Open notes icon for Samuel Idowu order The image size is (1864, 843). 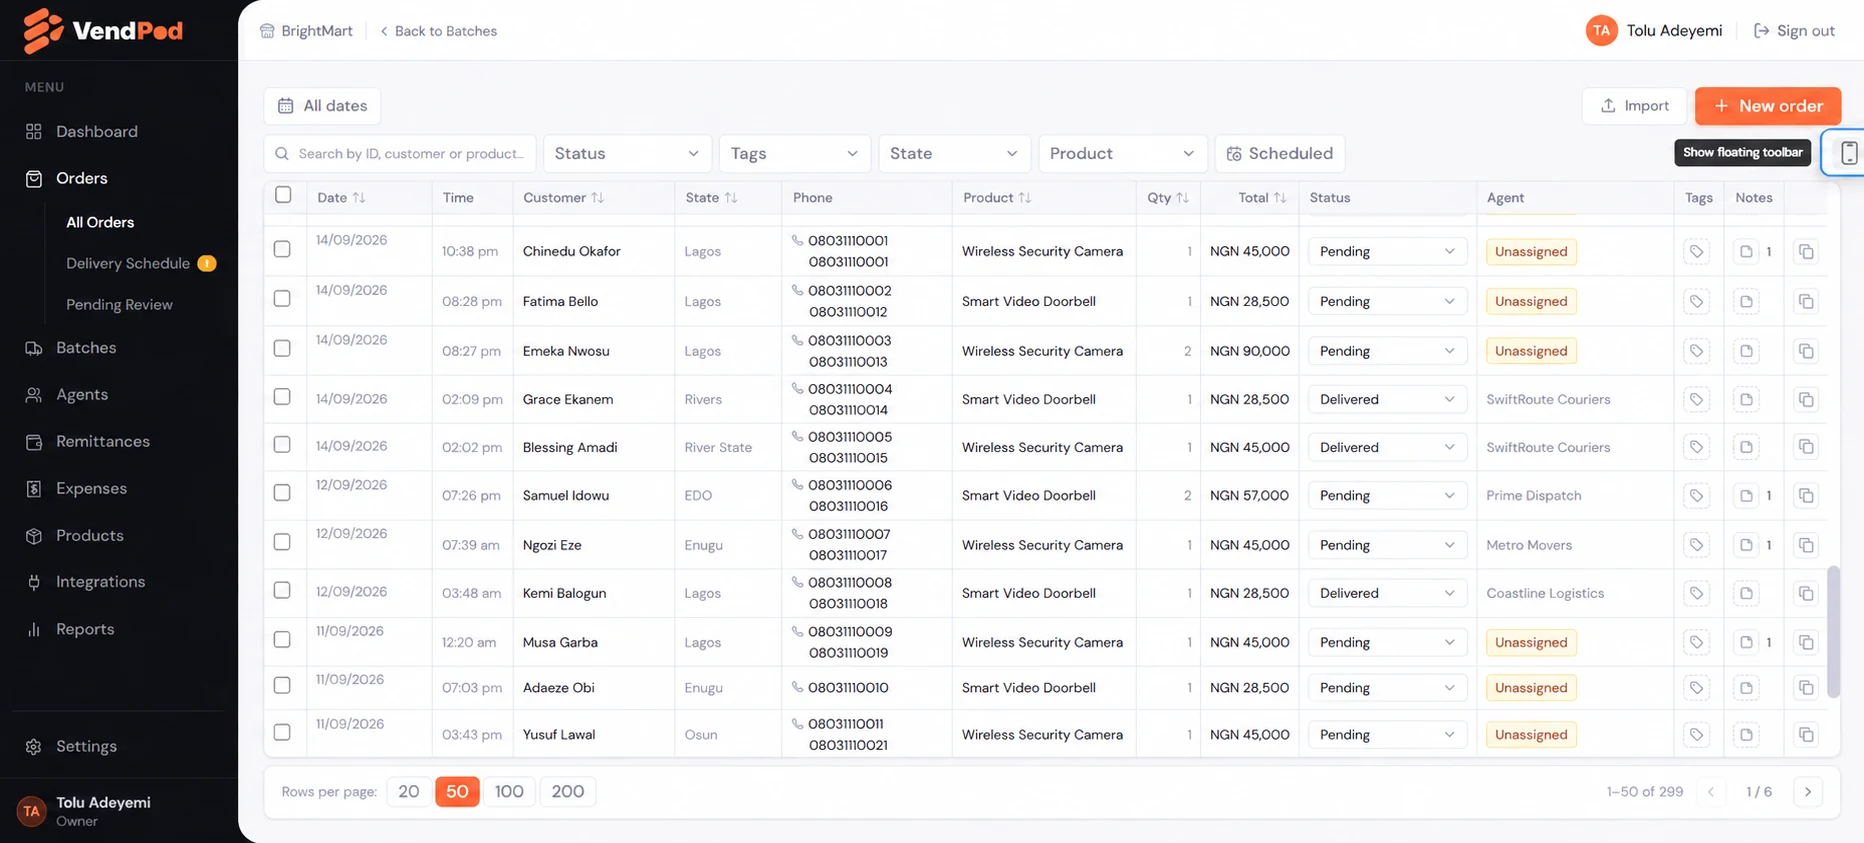click(1746, 496)
